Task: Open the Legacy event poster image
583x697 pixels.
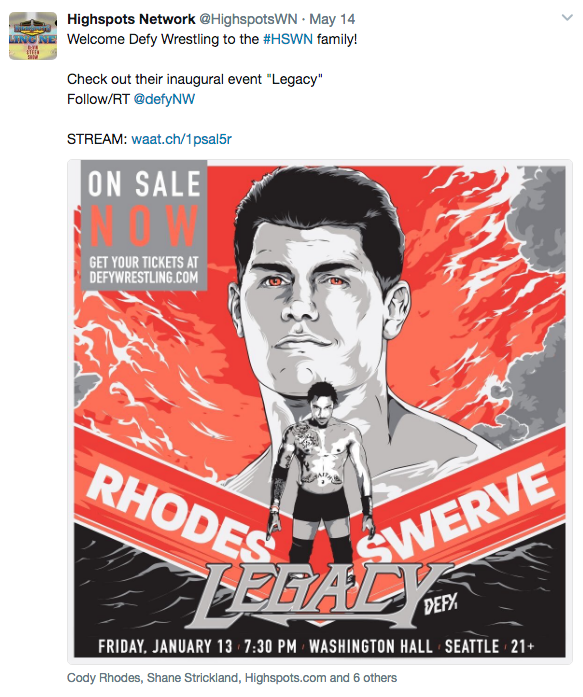Action: (x=320, y=412)
